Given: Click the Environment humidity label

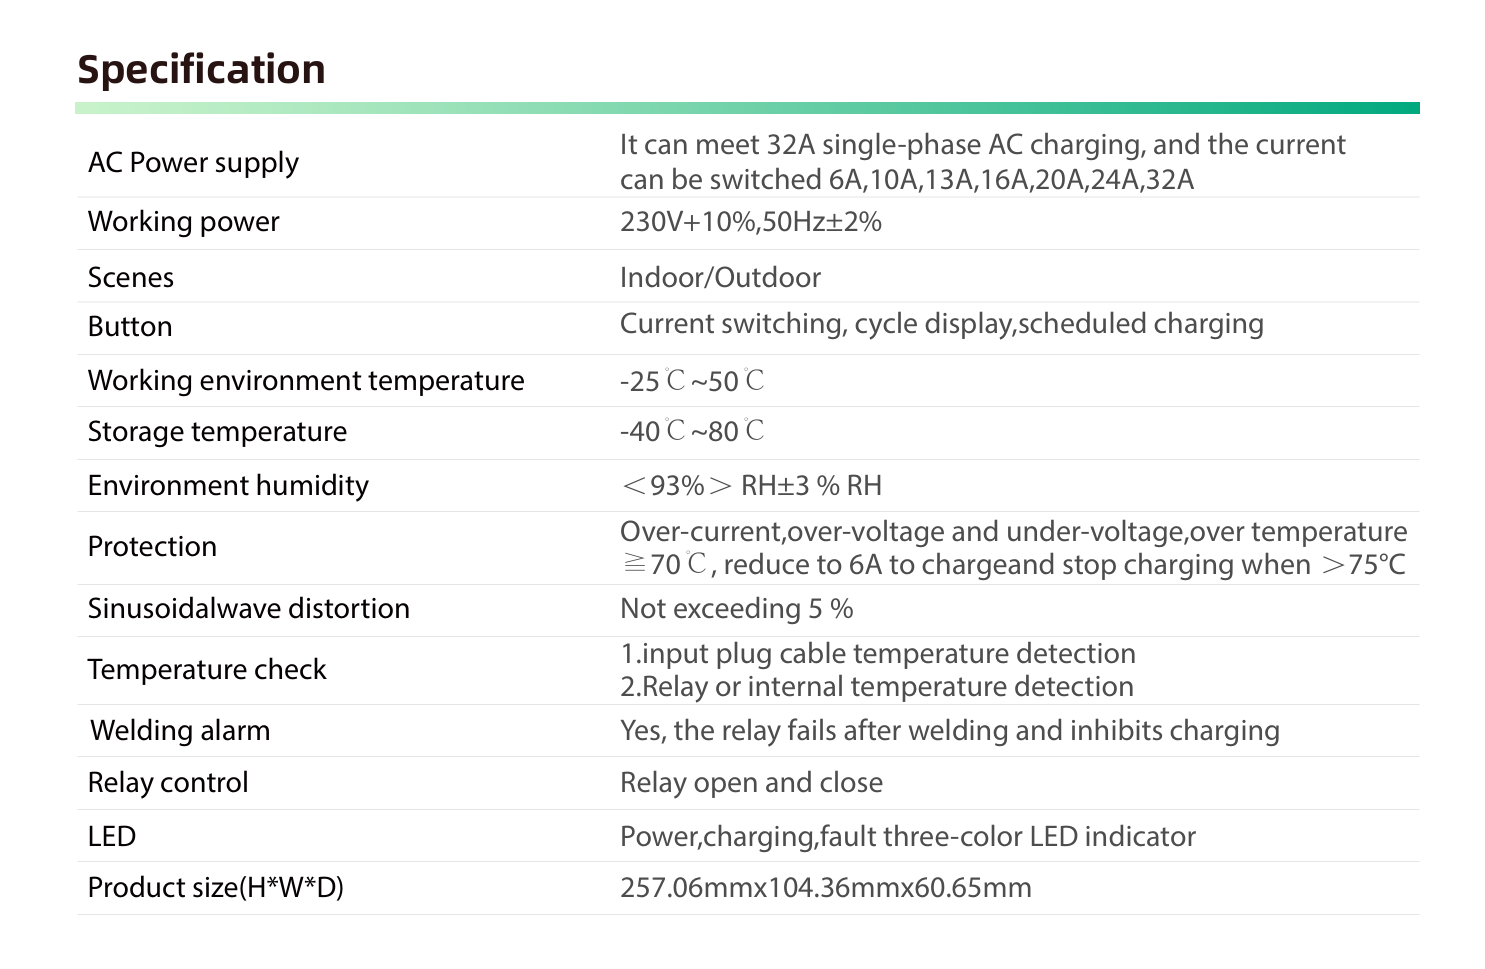Looking at the screenshot, I should pyautogui.click(x=228, y=485).
